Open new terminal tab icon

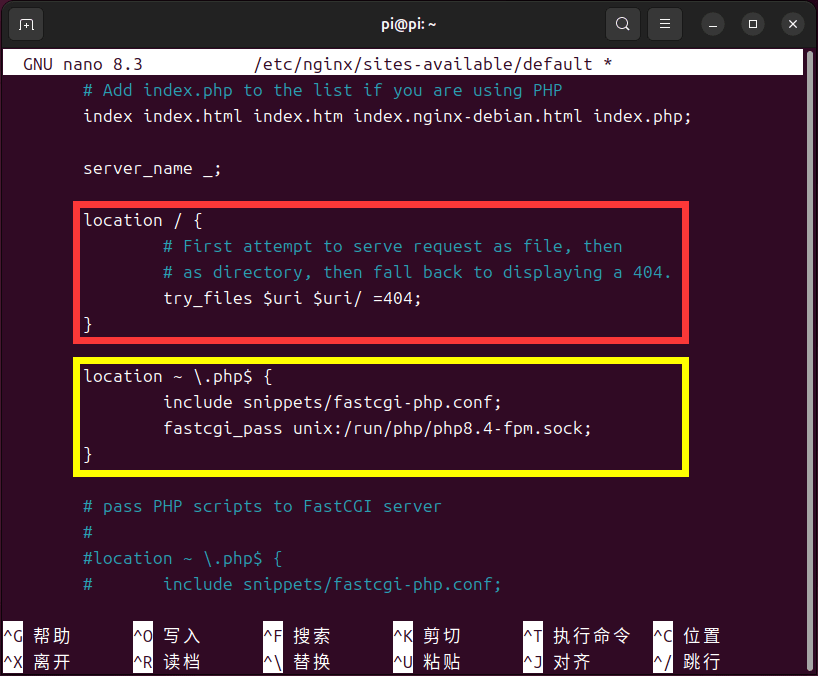click(26, 24)
